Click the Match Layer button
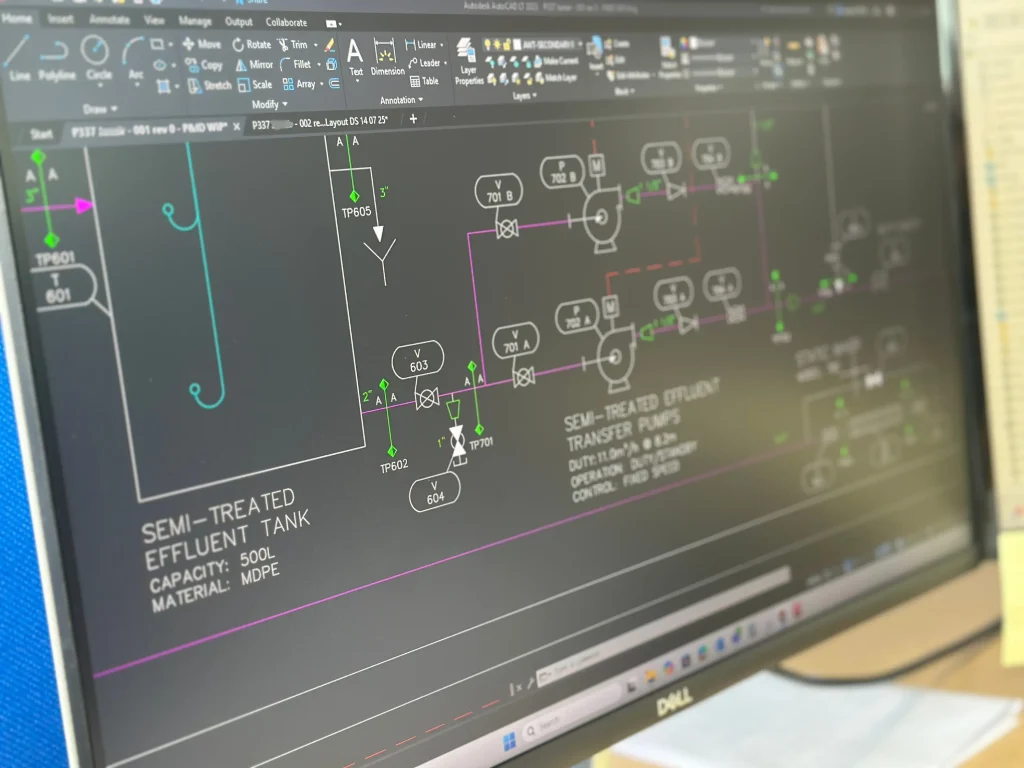Viewport: 1024px width, 768px height. point(556,78)
